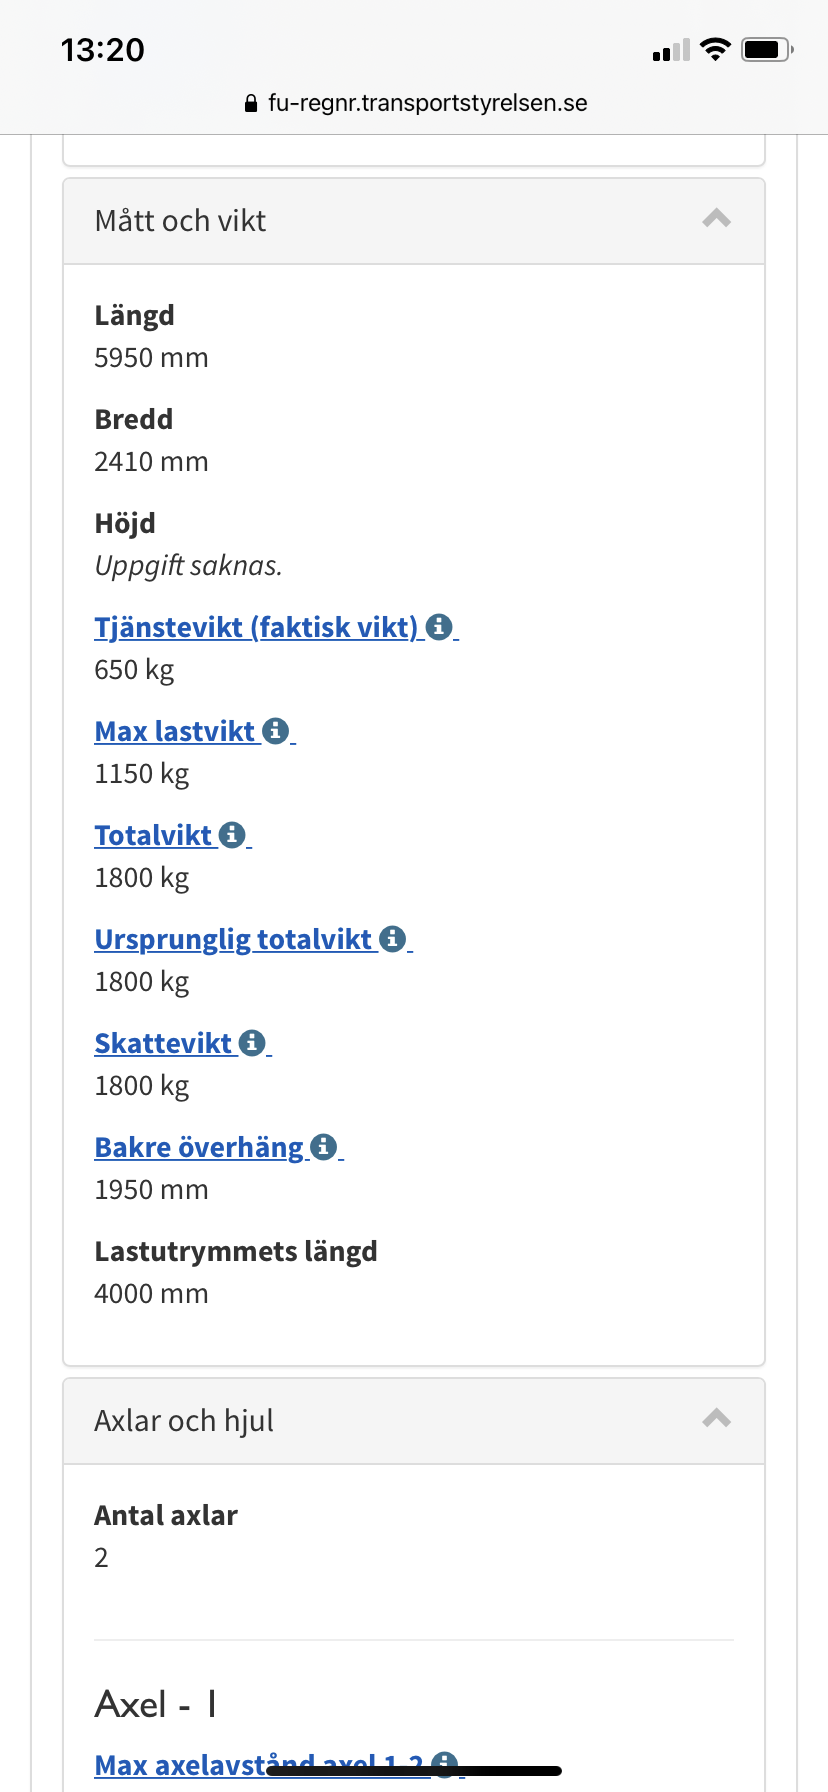Tap the lock icon in address bar
Viewport: 828px width, 1792px height.
click(x=251, y=103)
